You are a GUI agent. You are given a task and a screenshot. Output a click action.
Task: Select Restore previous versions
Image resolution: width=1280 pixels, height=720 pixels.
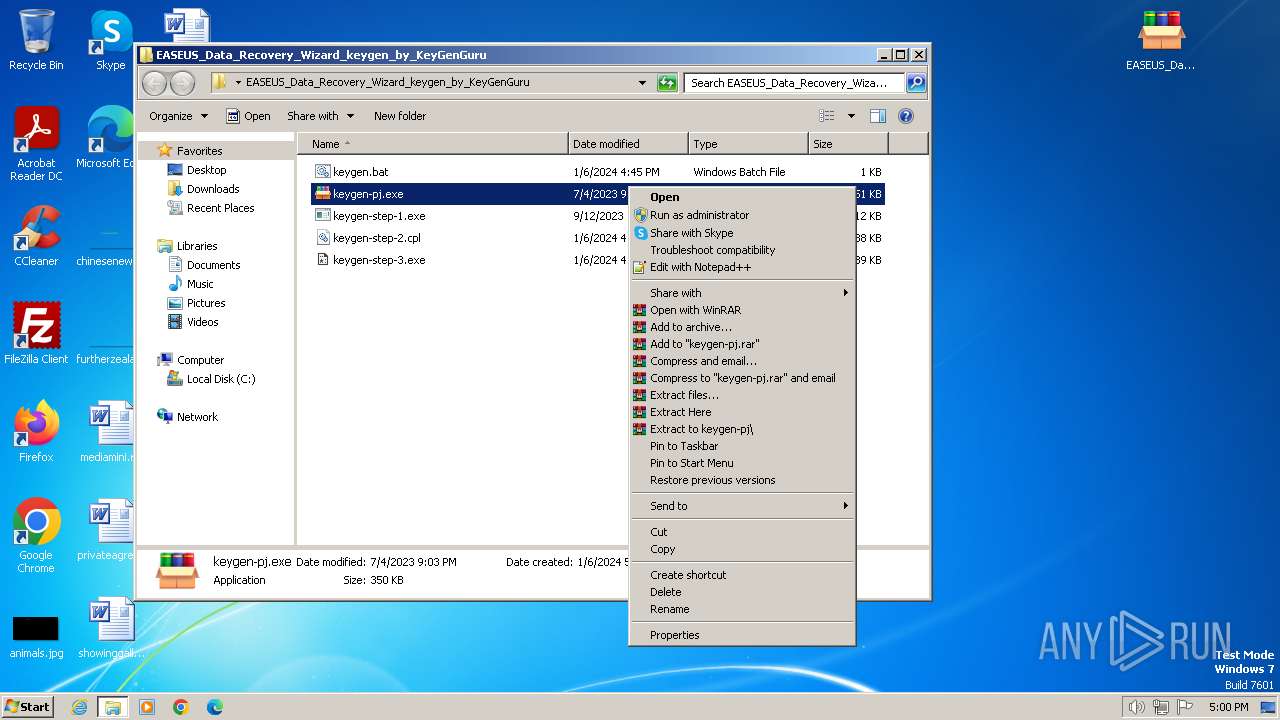pyautogui.click(x=742, y=480)
